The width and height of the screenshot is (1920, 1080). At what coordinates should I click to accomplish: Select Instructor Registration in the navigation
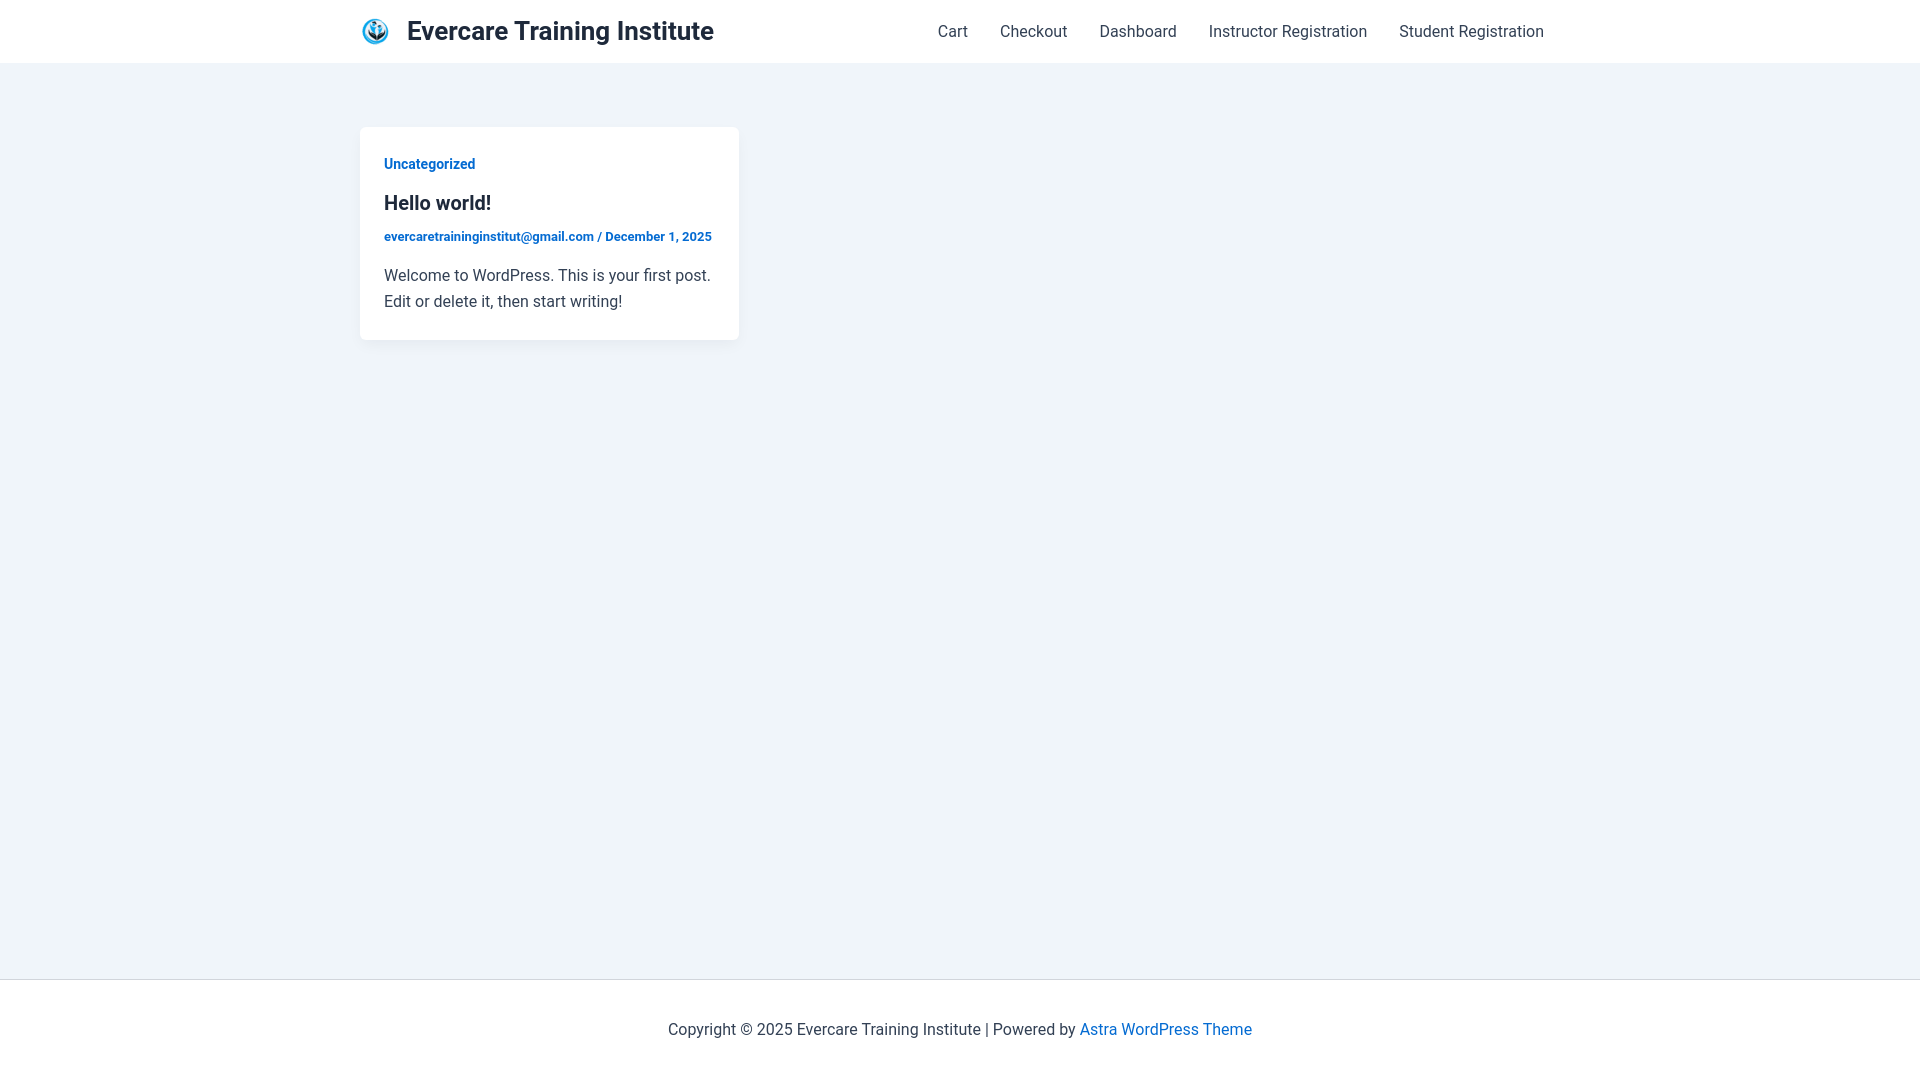click(1287, 32)
